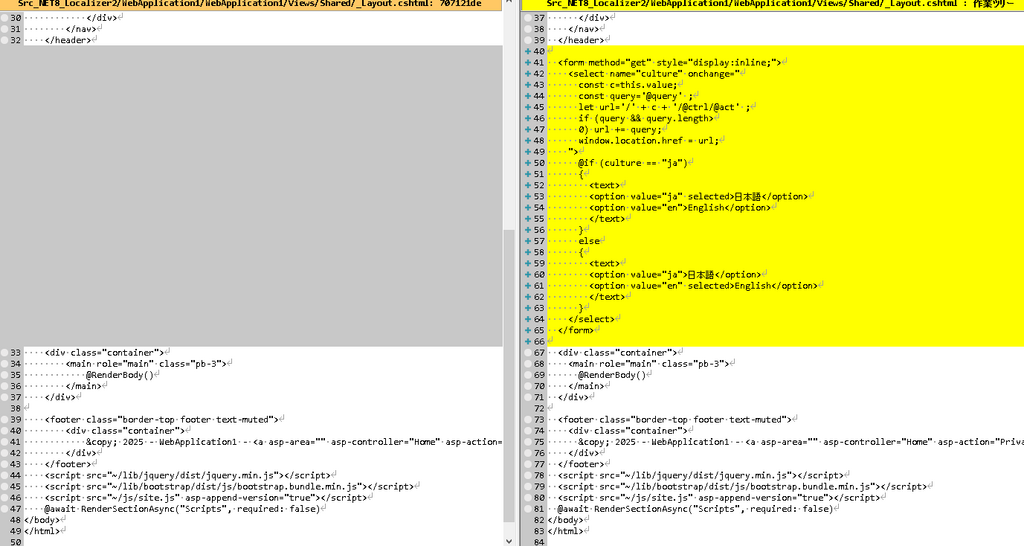1024x546 pixels.
Task: Click the circle marker on right pane line 37
Action: [527, 18]
